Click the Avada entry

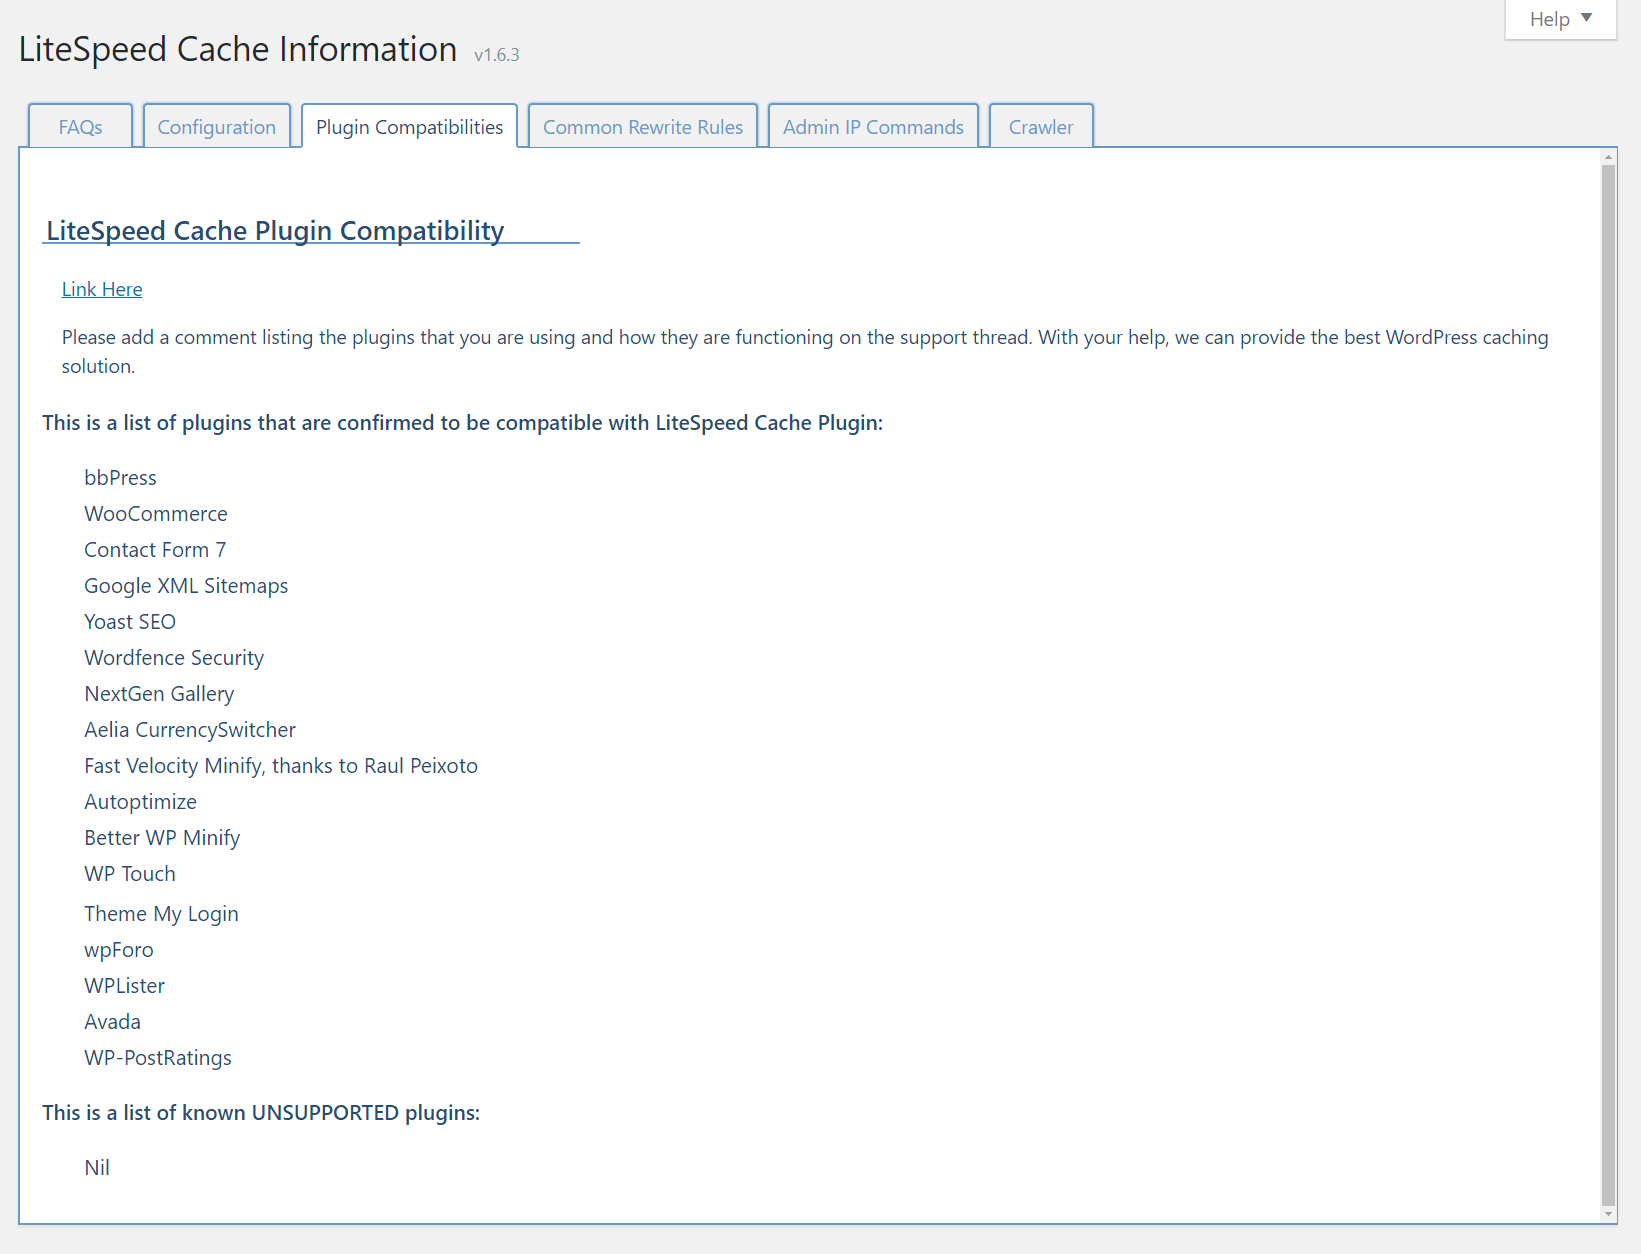(x=112, y=1022)
